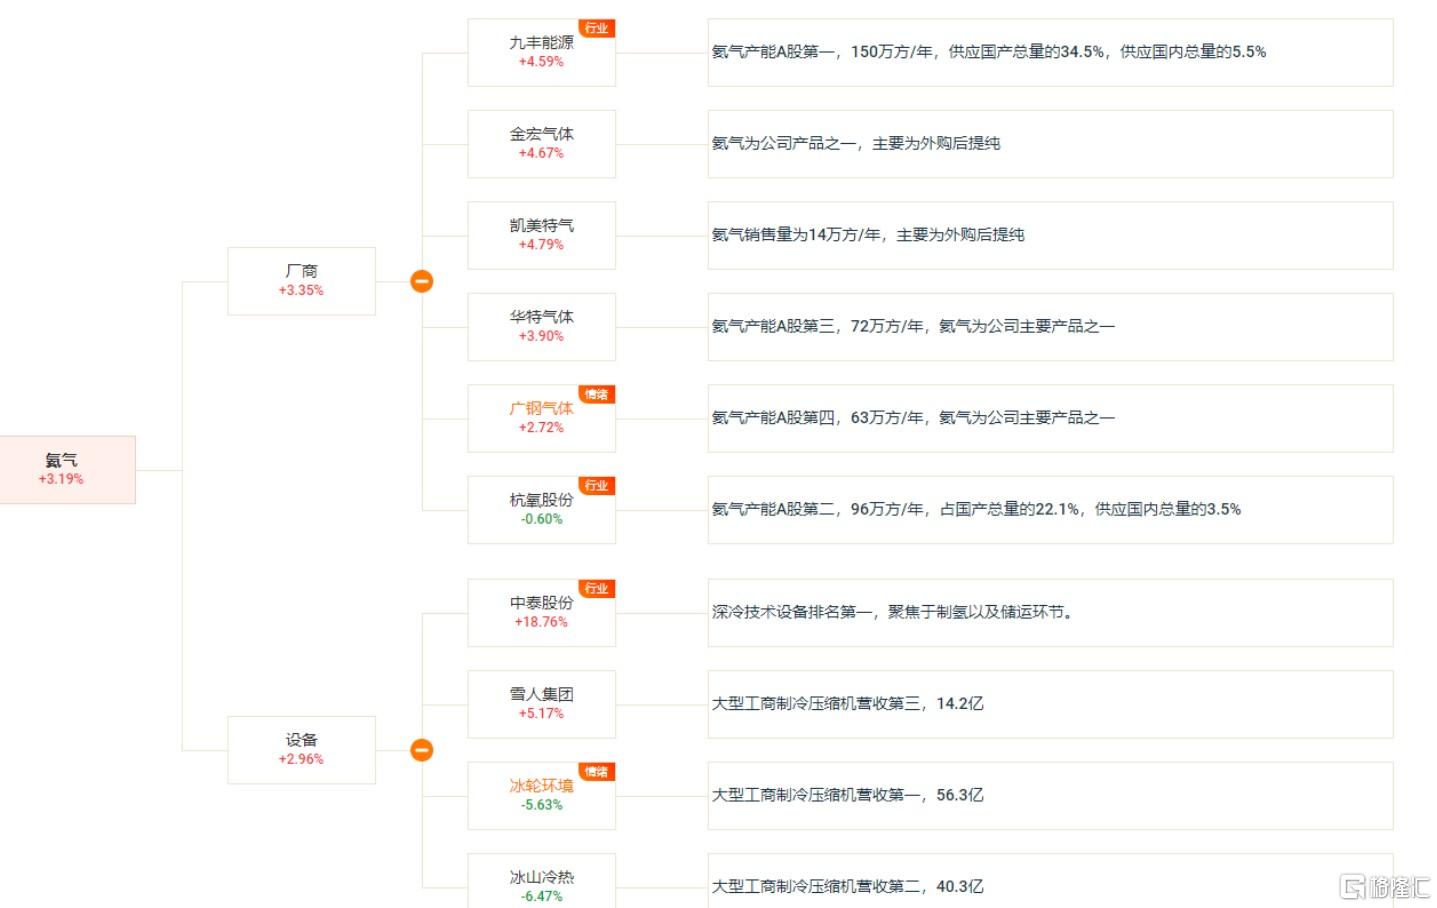Open the 中泰股份 stock node
The width and height of the screenshot is (1437, 908).
pyautogui.click(x=541, y=613)
